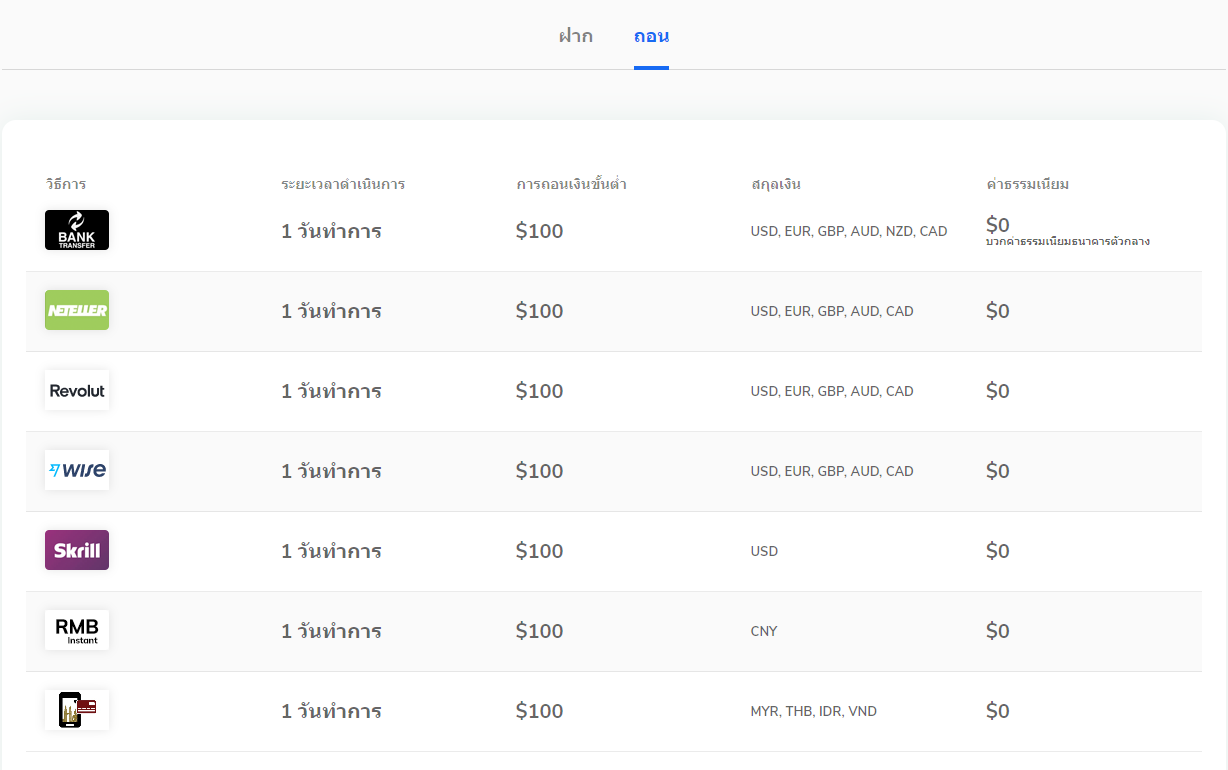
Task: Click $0 fee in Revolut row
Action: tap(998, 391)
